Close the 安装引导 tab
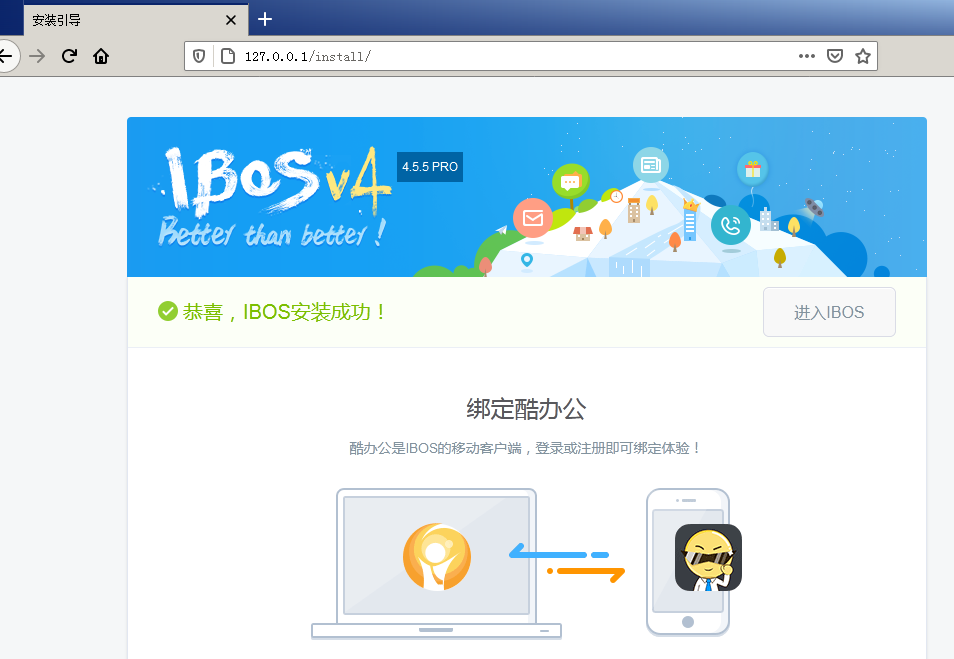Image resolution: width=954 pixels, height=659 pixels. (231, 20)
